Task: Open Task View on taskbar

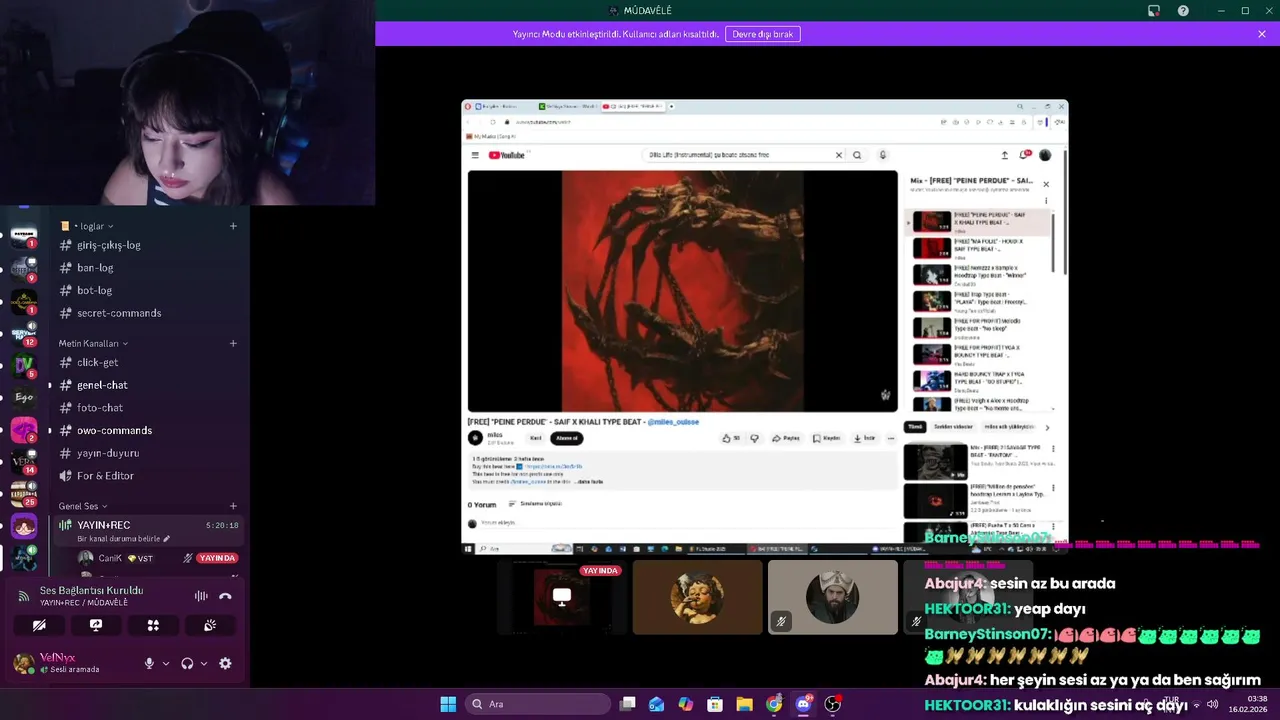Action: (627, 704)
